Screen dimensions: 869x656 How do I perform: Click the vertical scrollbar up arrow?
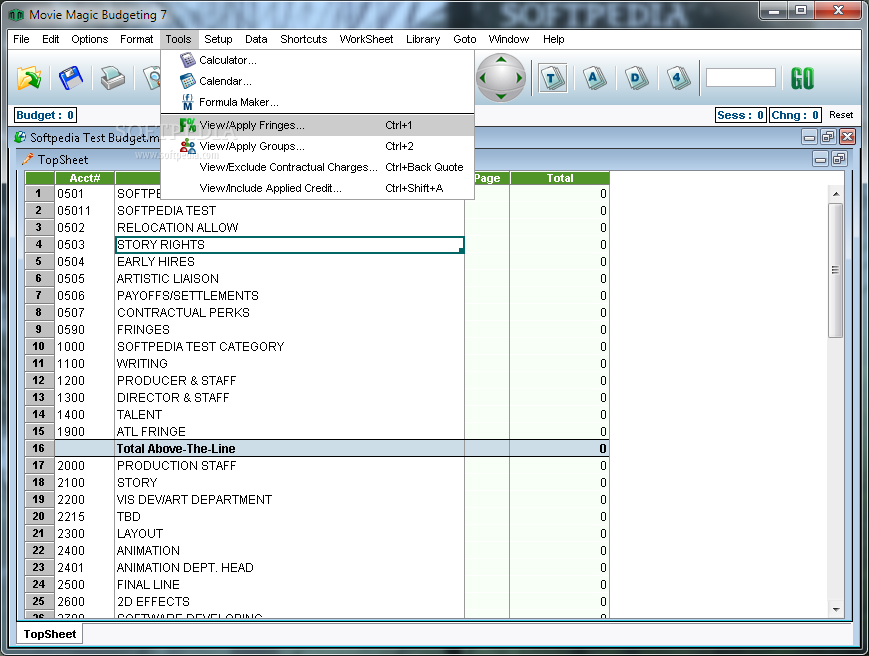836,194
